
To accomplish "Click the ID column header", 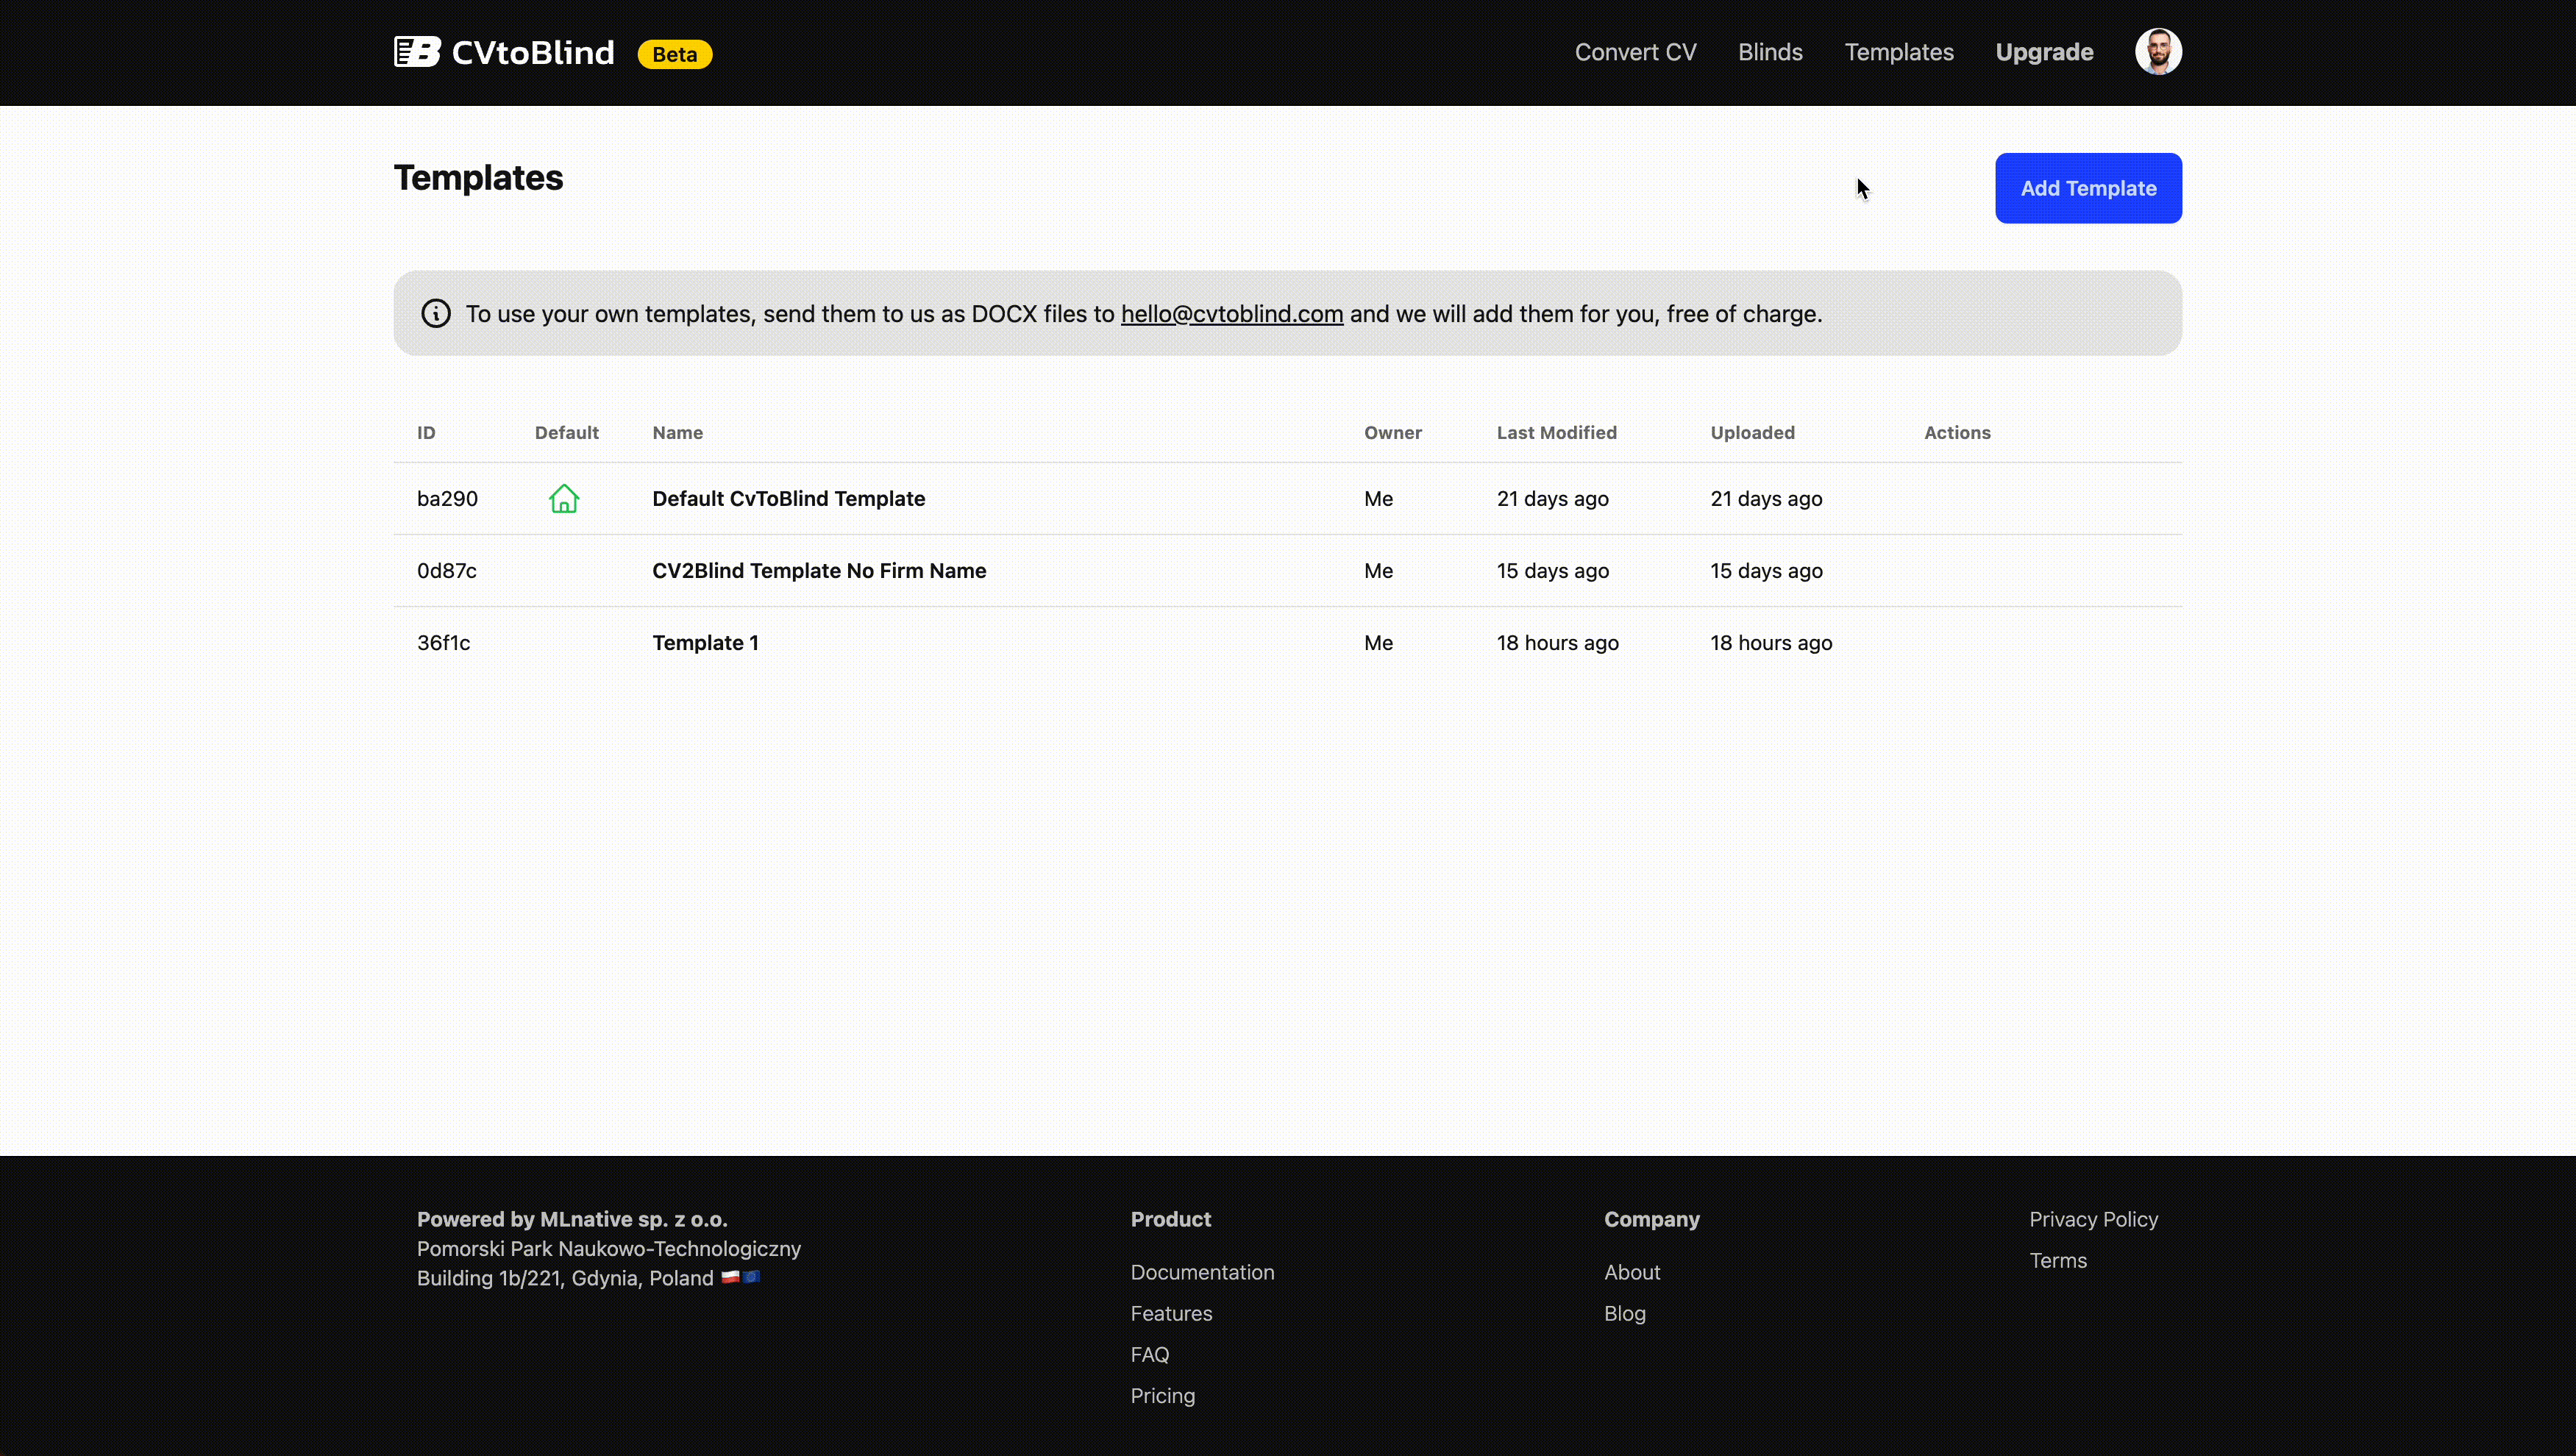I will (x=426, y=432).
